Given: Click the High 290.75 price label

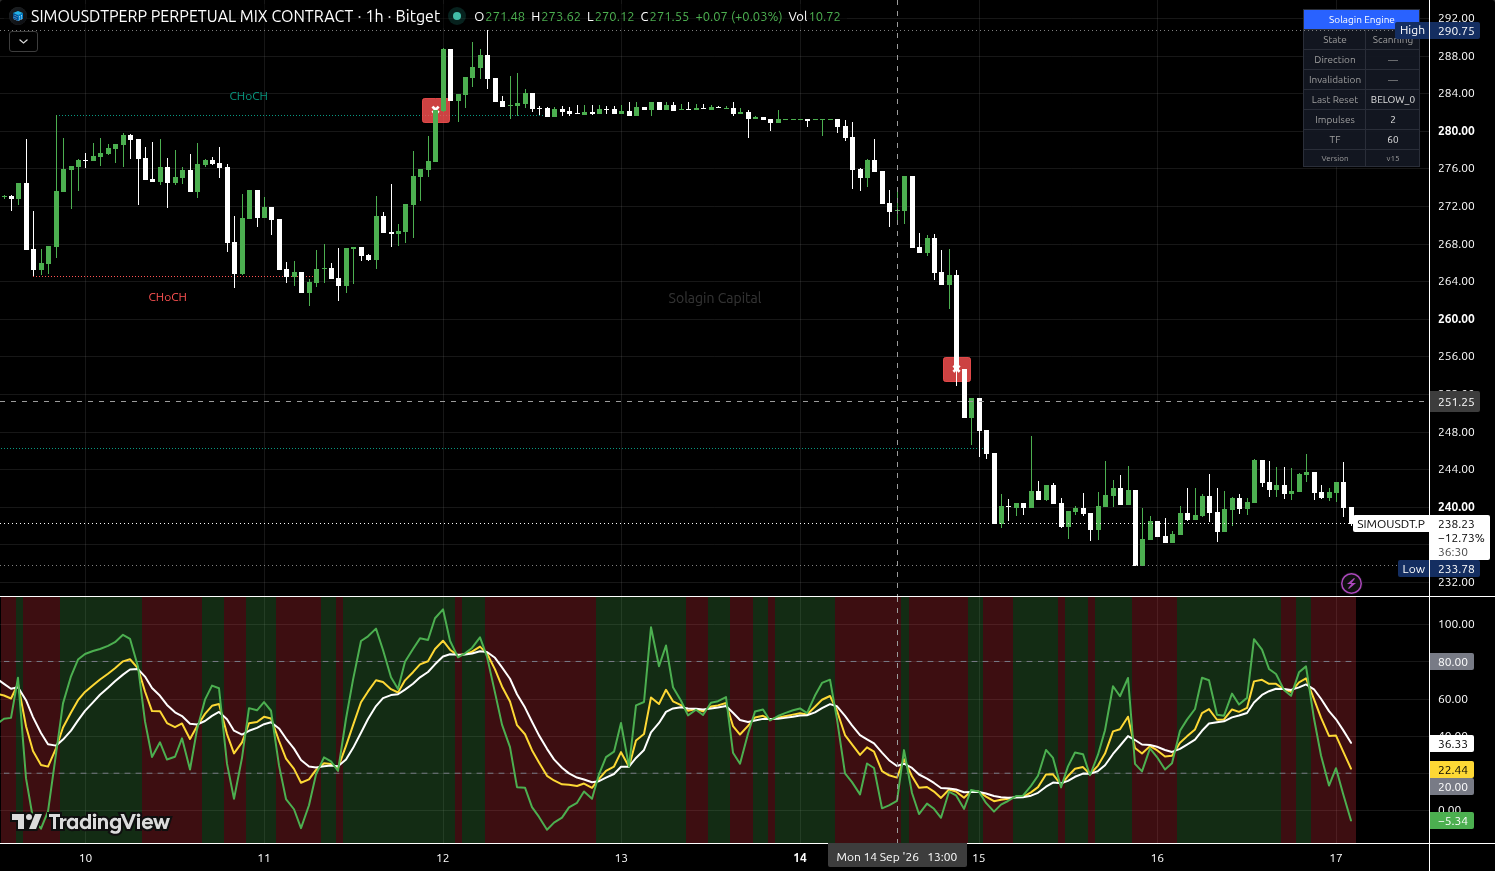Looking at the screenshot, I should [x=1437, y=31].
